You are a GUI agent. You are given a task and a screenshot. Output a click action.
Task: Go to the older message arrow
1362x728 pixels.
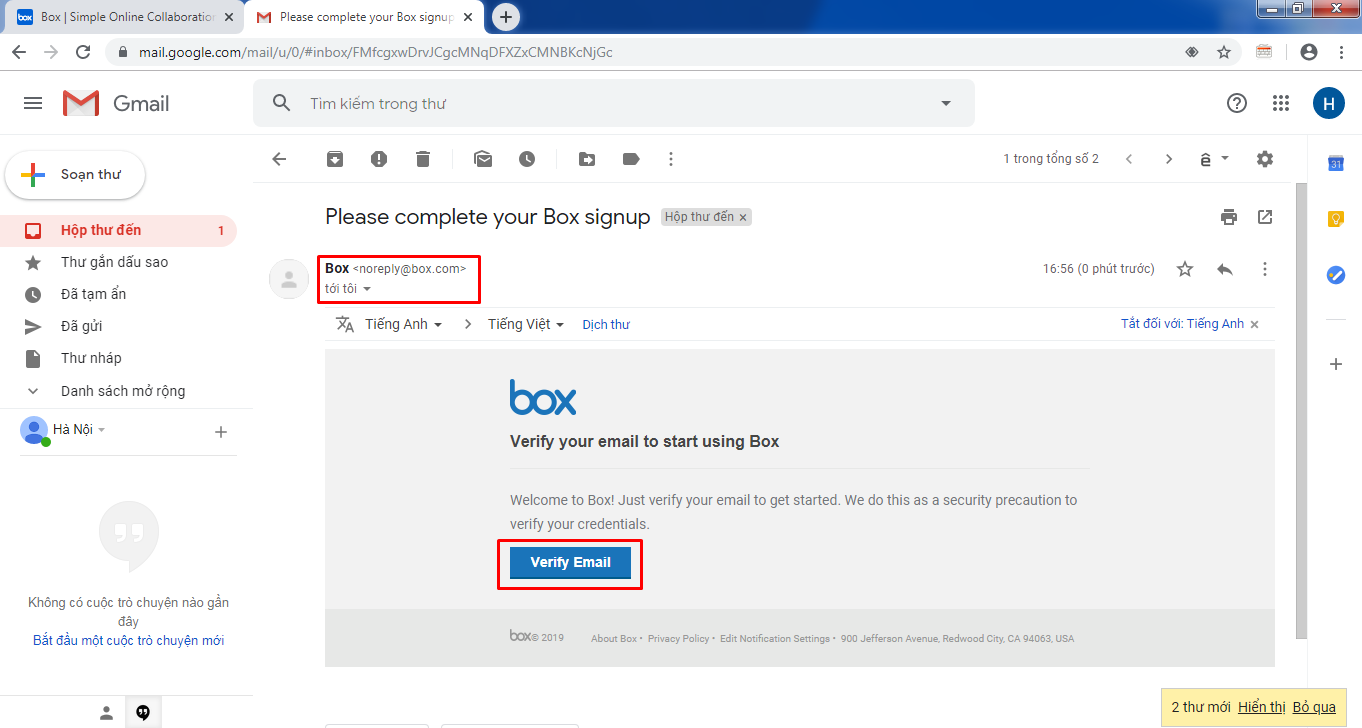1169,159
